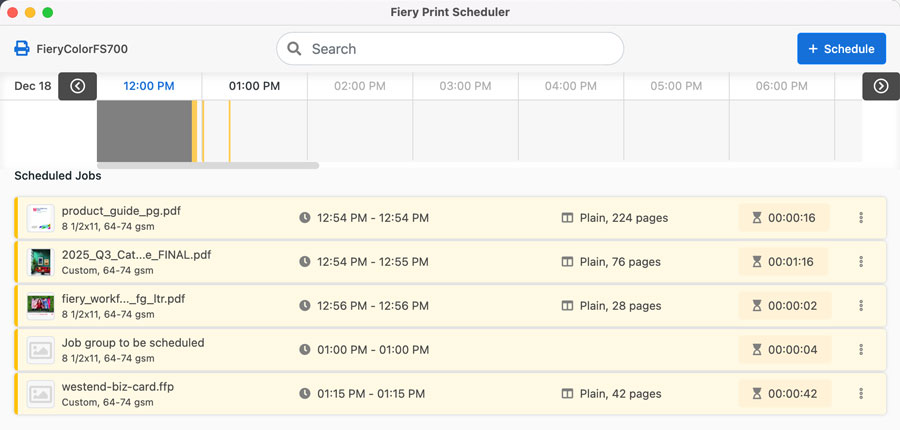Click the Schedule button
This screenshot has height=430, width=900.
(x=841, y=49)
